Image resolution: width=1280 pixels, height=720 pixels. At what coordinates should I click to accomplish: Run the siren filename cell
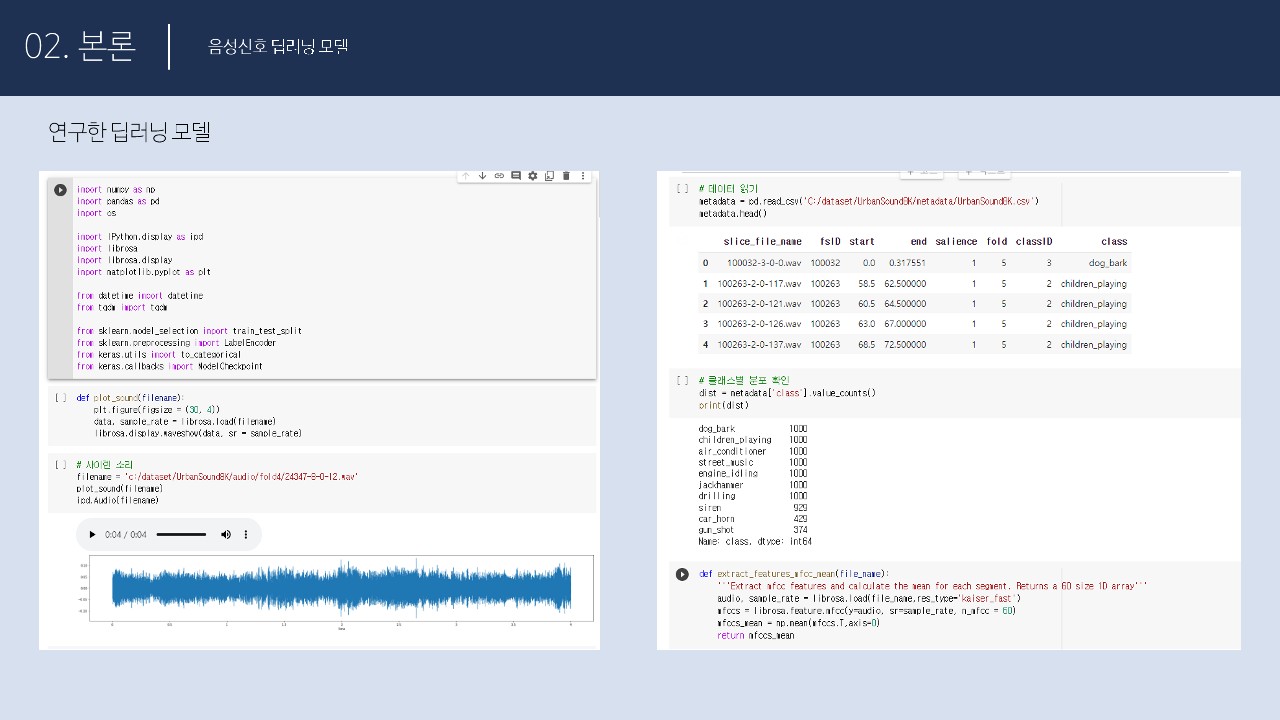(x=61, y=465)
